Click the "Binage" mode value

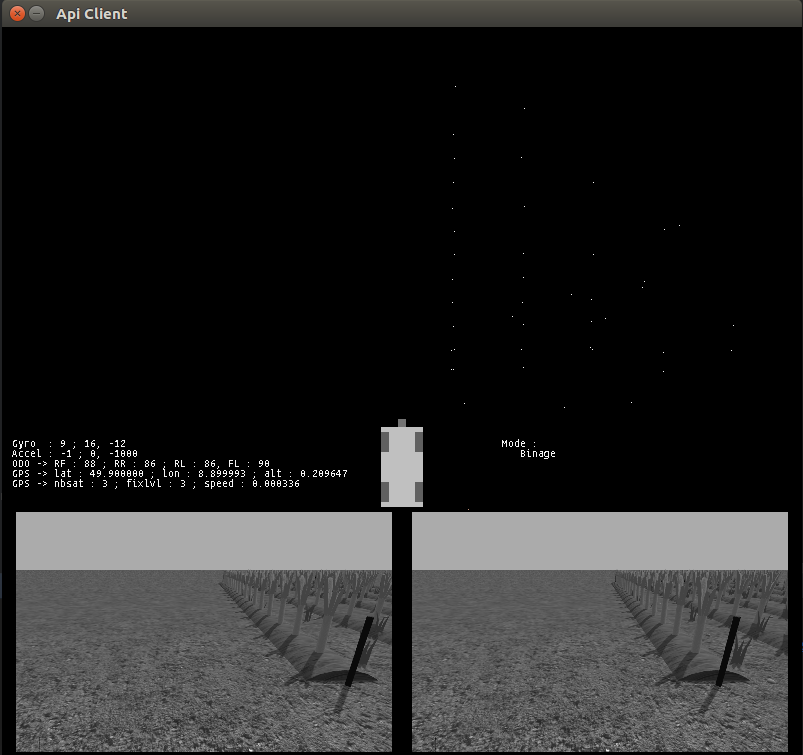pos(538,454)
